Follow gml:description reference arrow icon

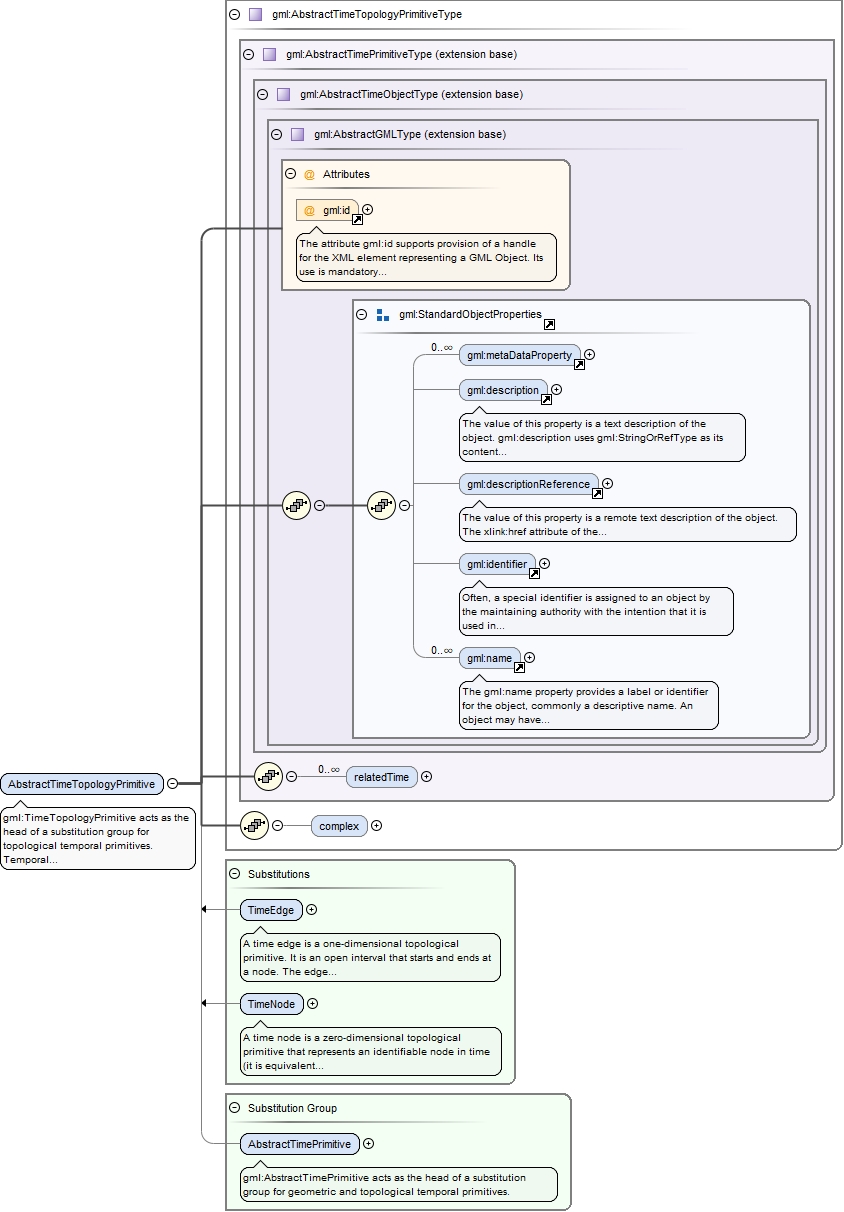[x=546, y=400]
